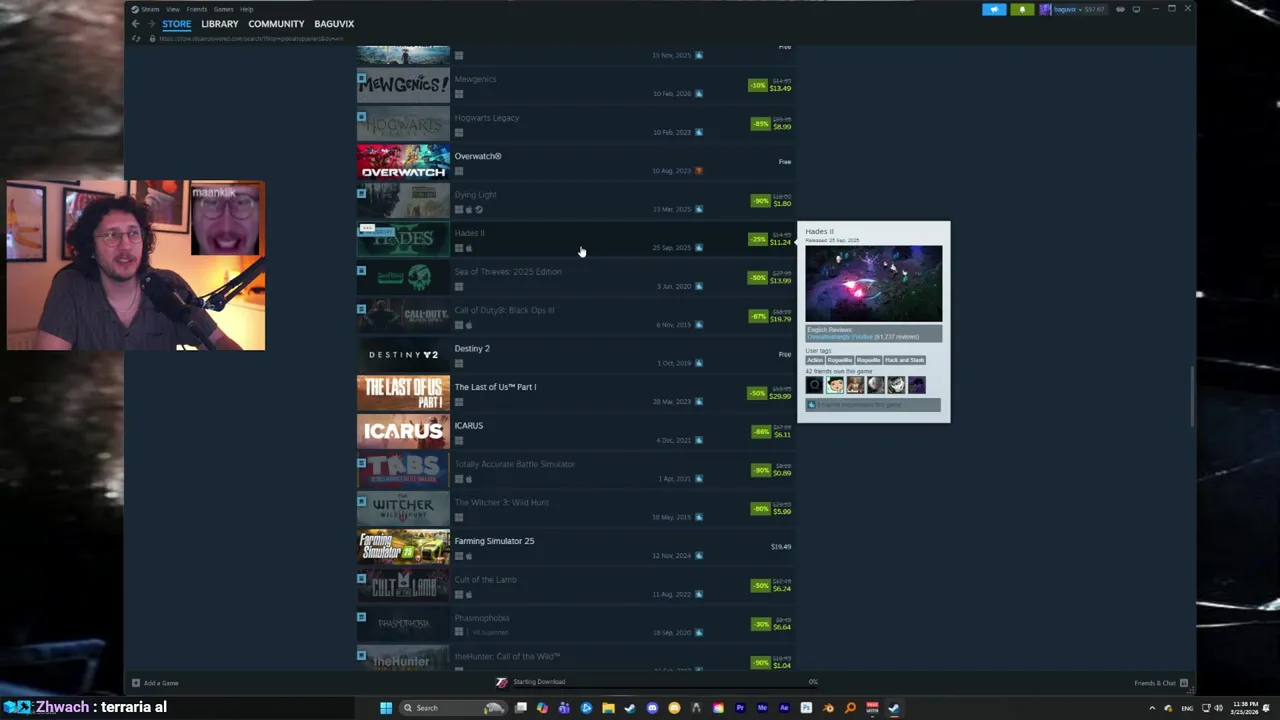
Task: Switch to the STORE tab
Action: point(177,24)
